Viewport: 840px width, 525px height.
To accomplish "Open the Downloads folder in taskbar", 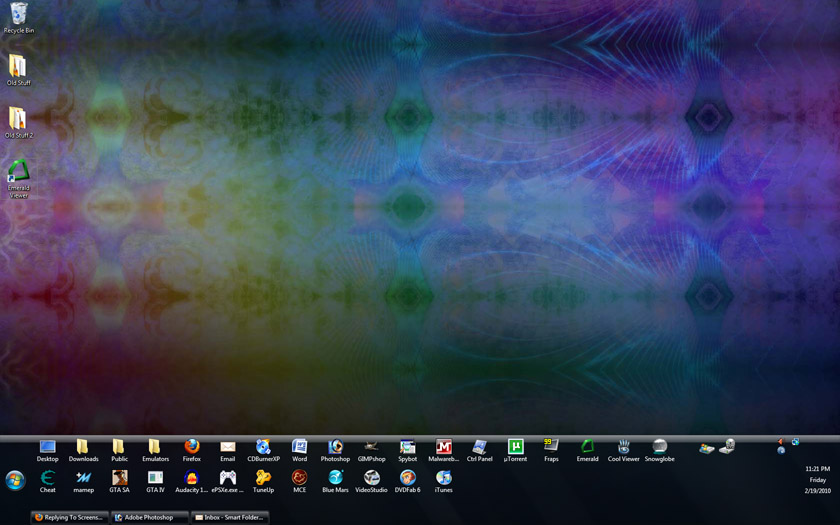I will tap(84, 451).
